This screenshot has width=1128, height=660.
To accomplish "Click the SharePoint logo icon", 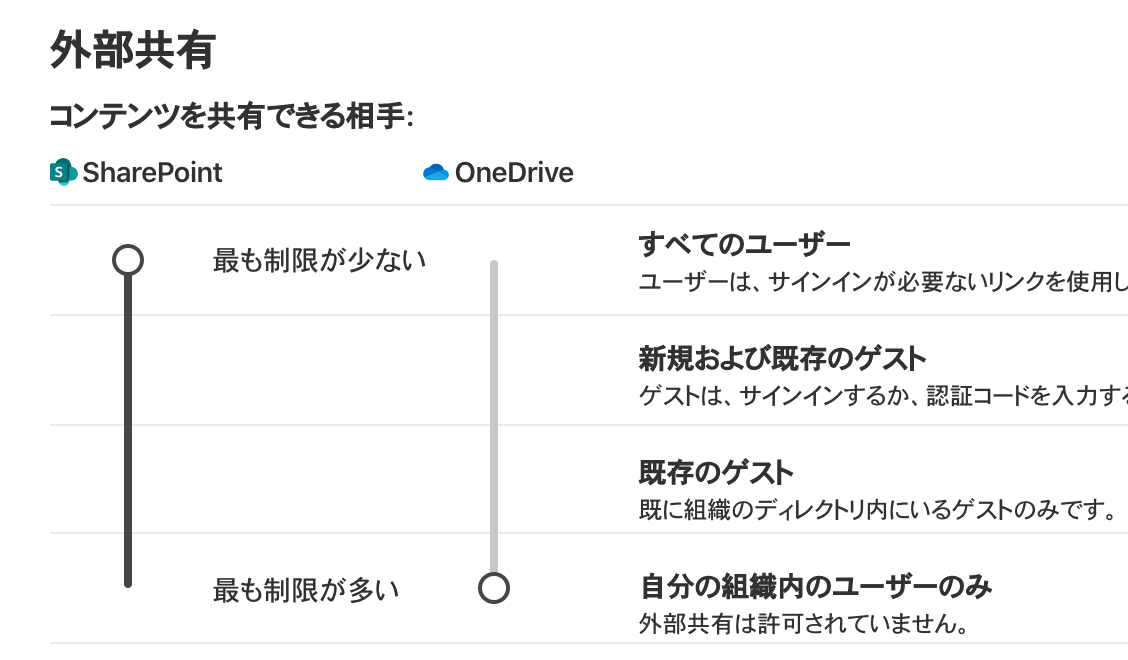I will click(x=63, y=172).
